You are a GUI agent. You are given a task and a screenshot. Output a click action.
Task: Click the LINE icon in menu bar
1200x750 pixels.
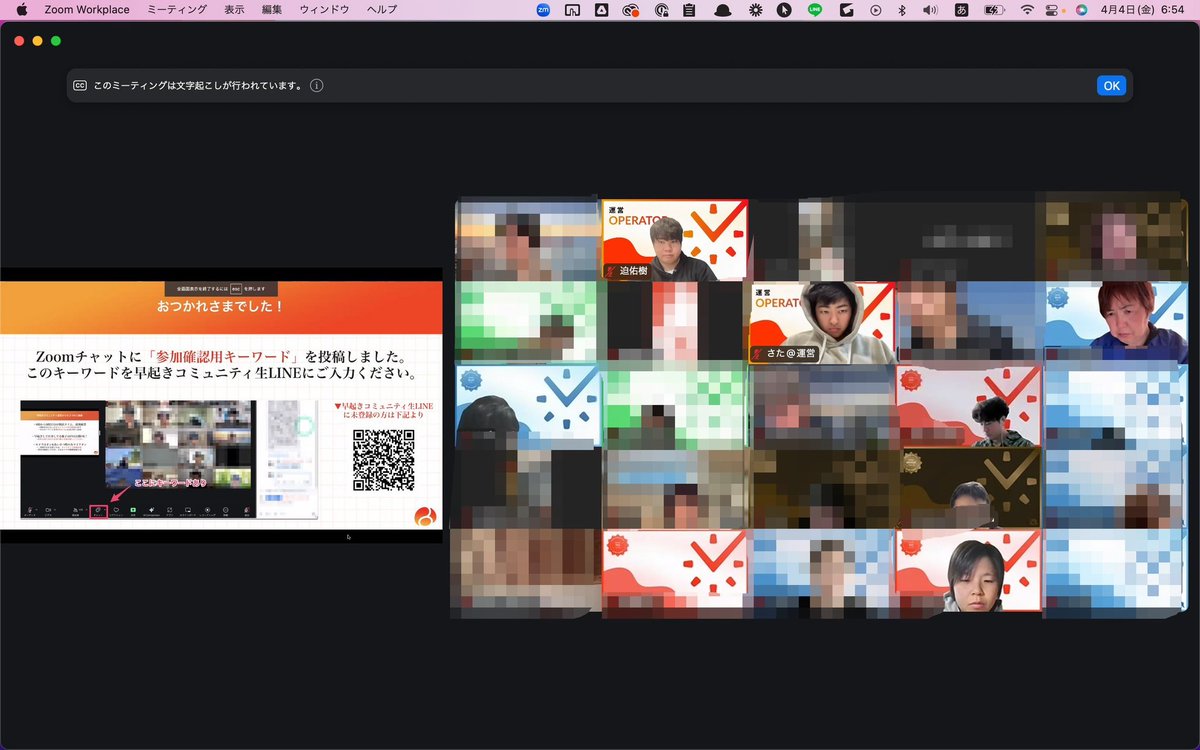pyautogui.click(x=814, y=10)
